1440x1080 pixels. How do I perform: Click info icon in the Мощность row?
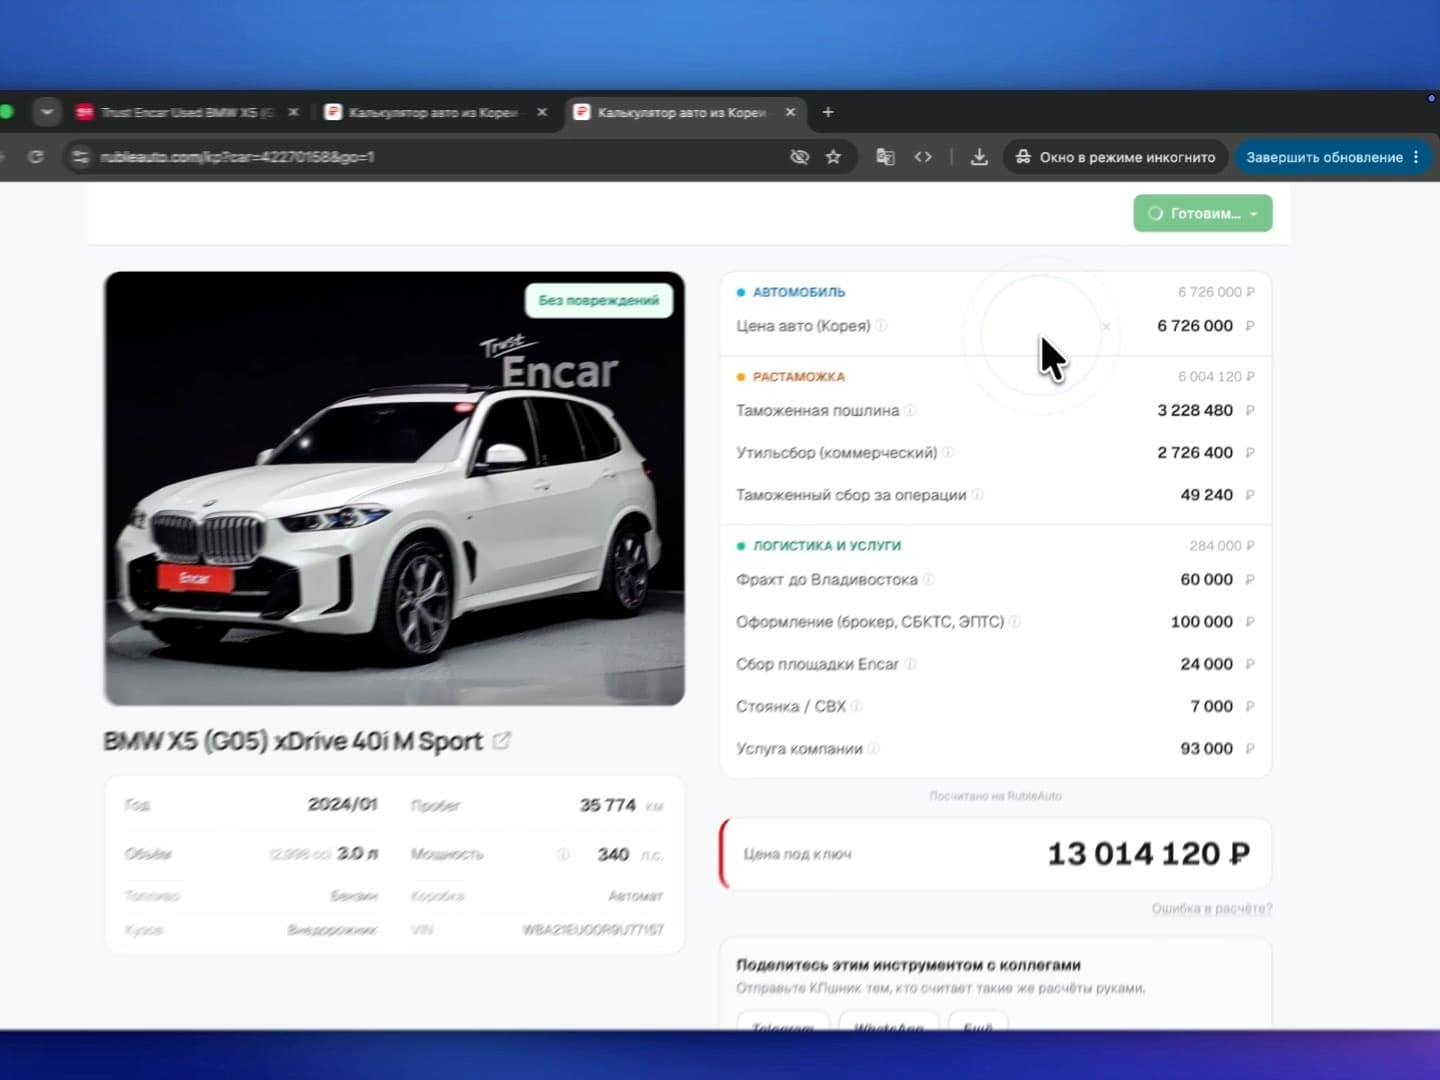tap(563, 854)
